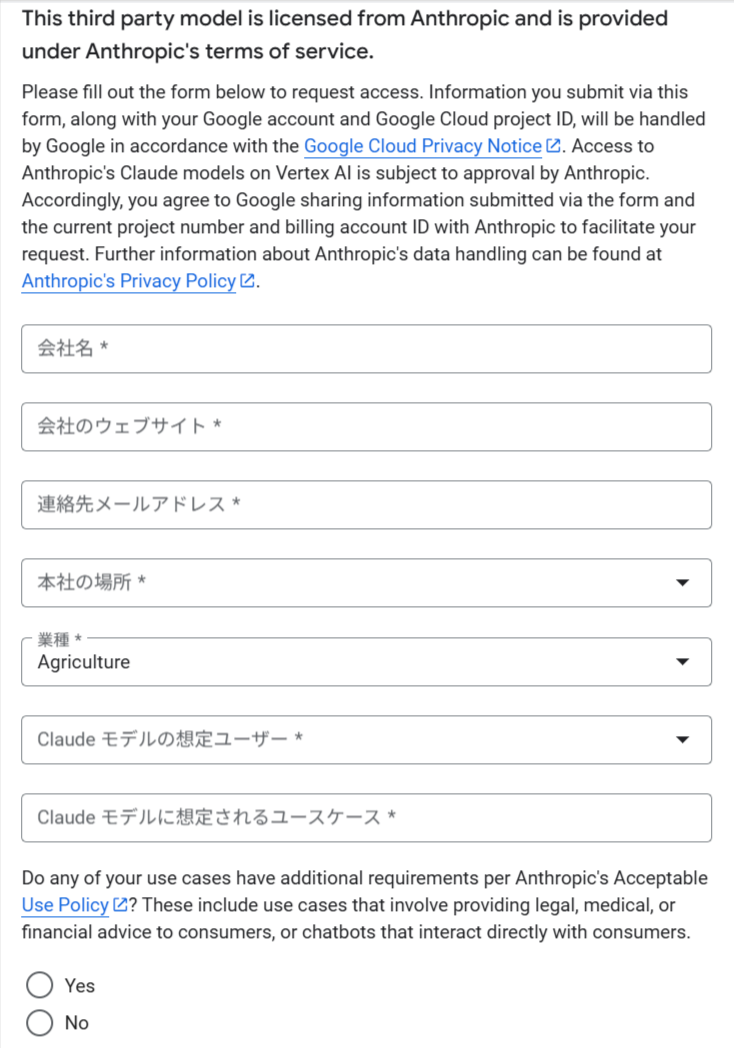
Task: Click arrow icon of 想定ユーザー dropdown
Action: click(x=683, y=740)
